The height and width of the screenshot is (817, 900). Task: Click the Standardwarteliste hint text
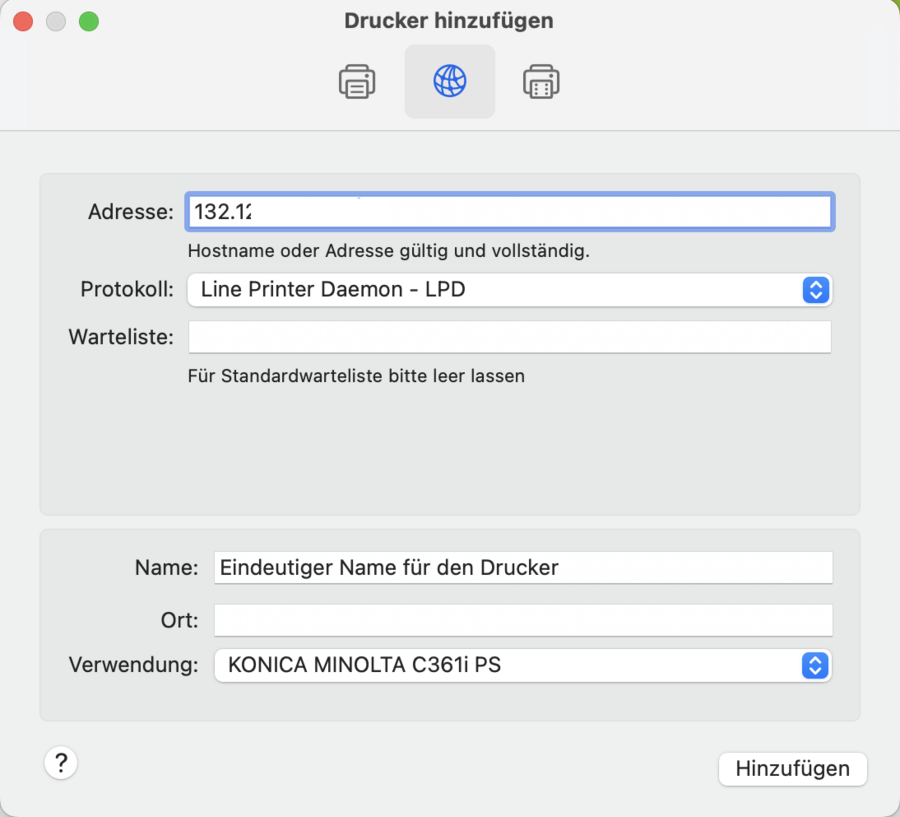tap(356, 376)
